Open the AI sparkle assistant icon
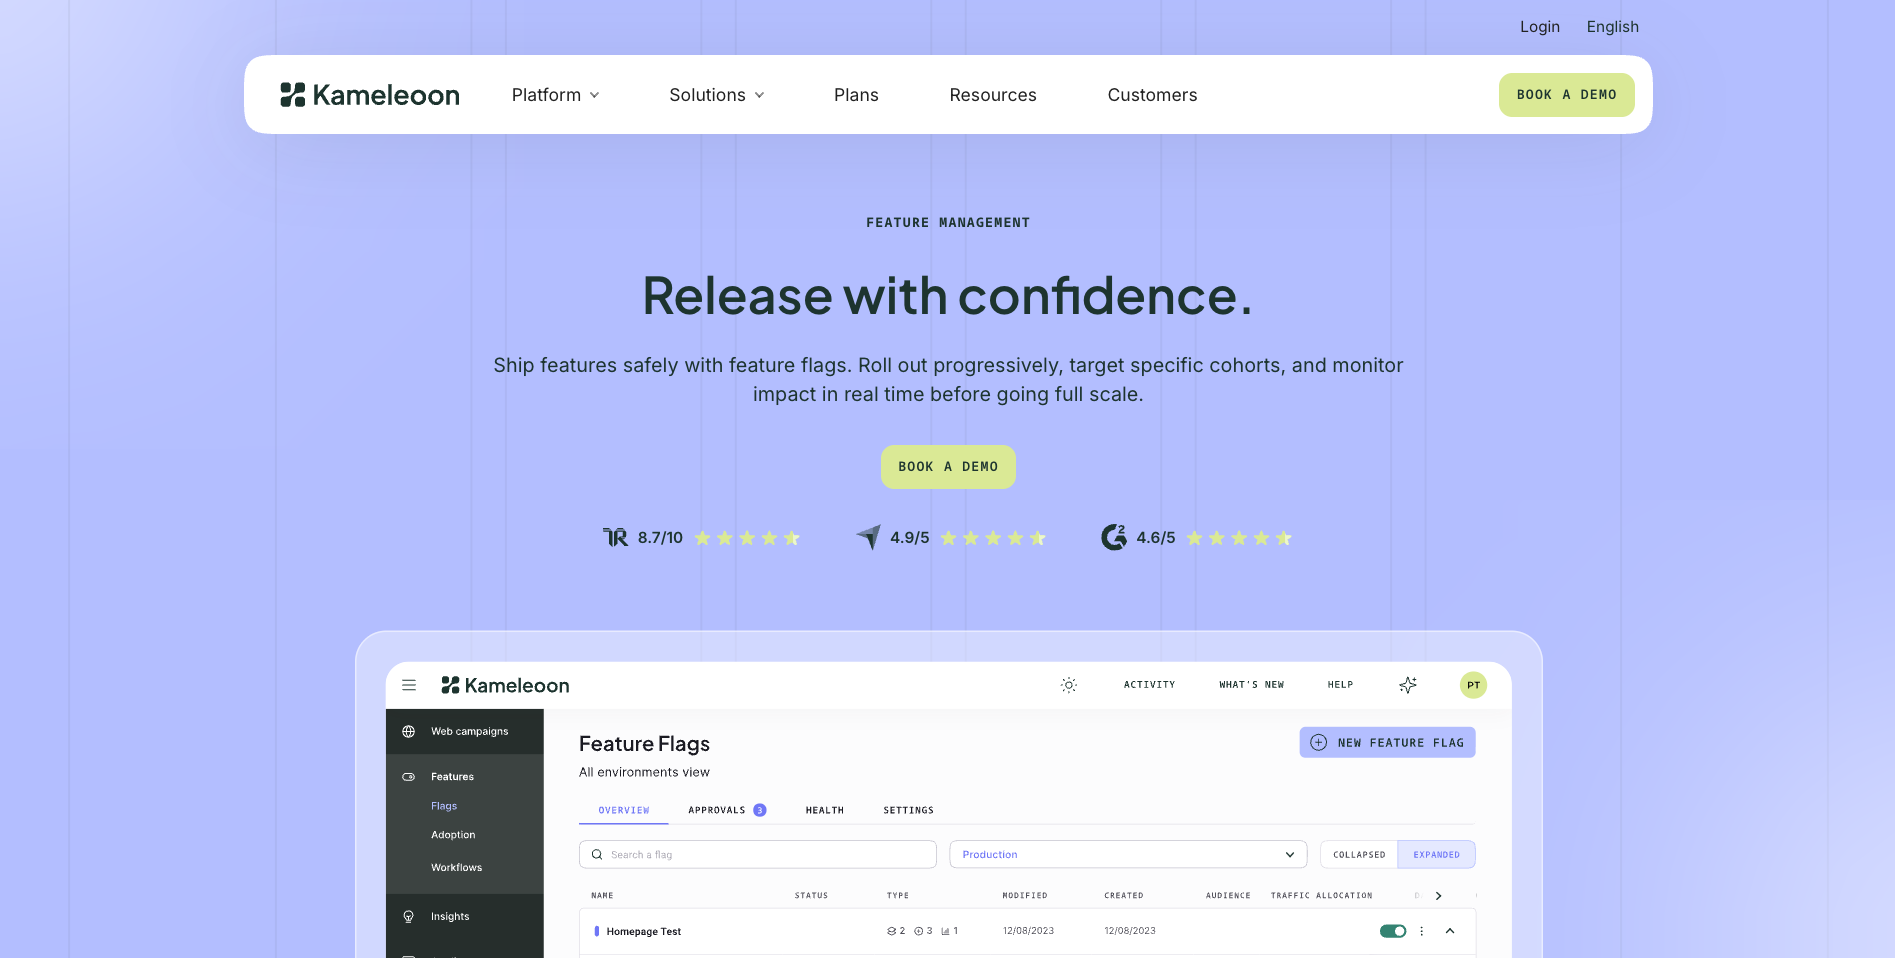 coord(1408,685)
